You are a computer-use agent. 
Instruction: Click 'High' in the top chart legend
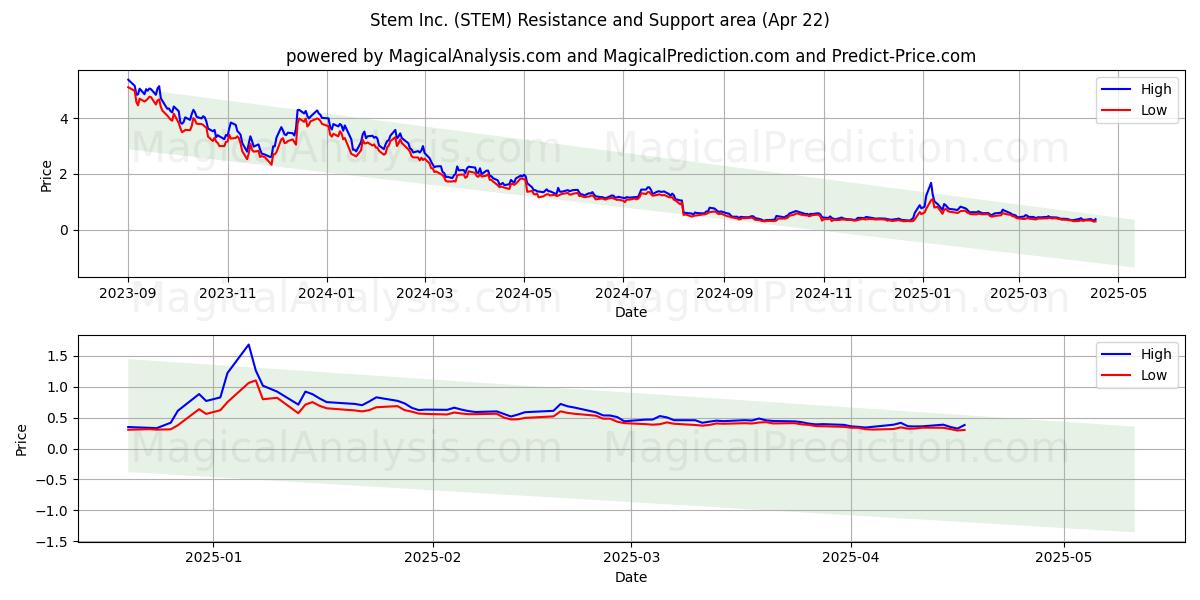click(1156, 90)
